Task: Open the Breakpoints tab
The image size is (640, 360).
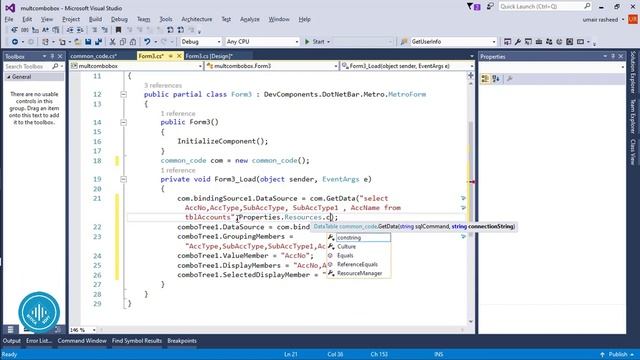Action: click(x=182, y=341)
